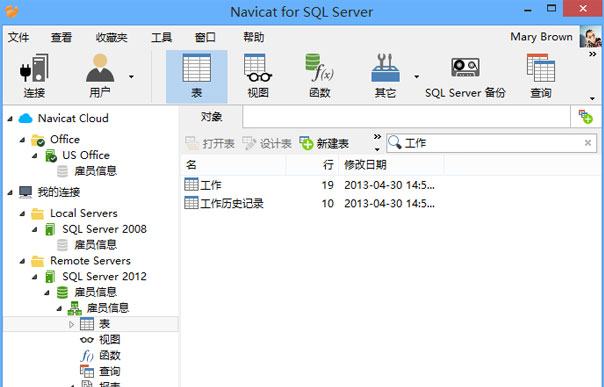Image resolution: width=604 pixels, height=387 pixels.
Task: Select the SQL Server 2008 connection
Action: [96, 229]
